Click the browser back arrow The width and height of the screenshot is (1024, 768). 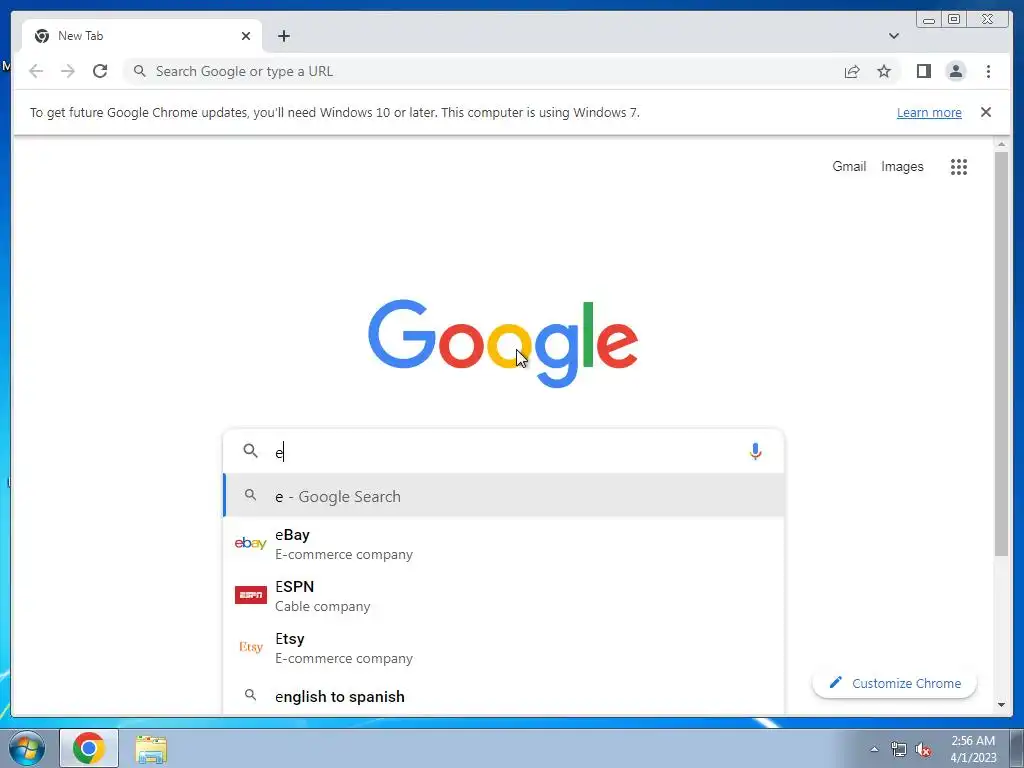(36, 71)
